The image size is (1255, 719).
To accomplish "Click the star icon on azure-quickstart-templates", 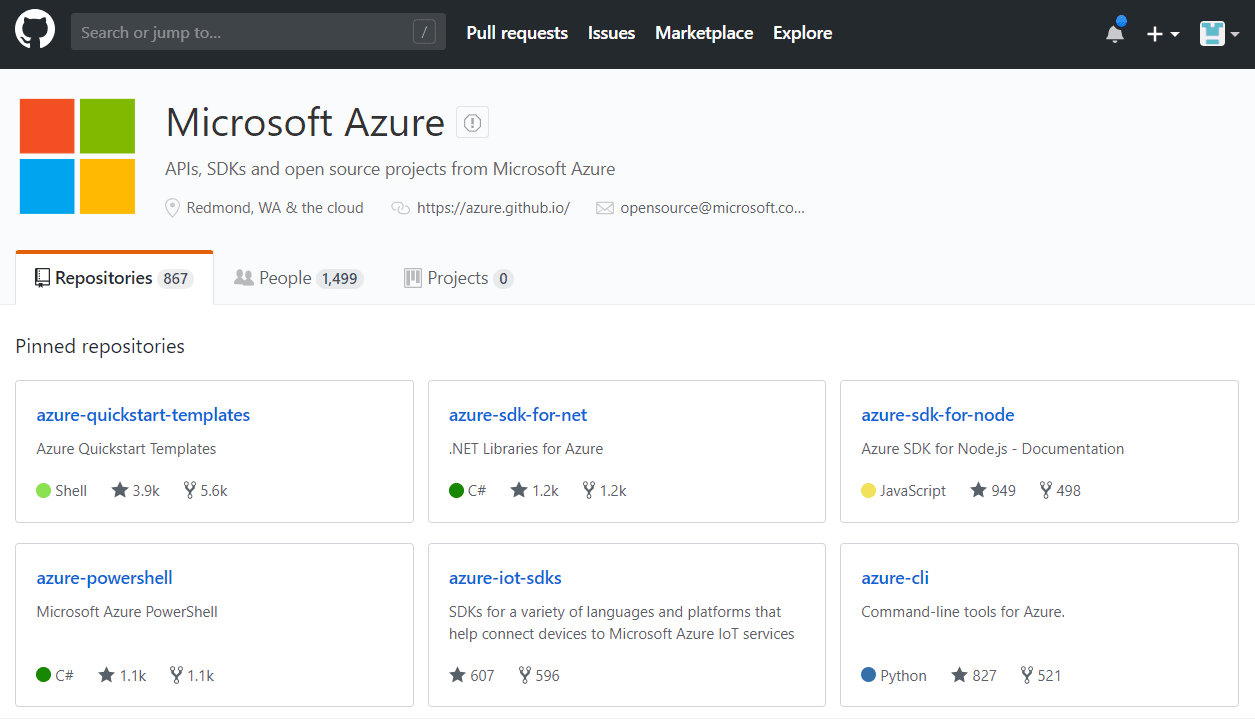I will (x=120, y=490).
